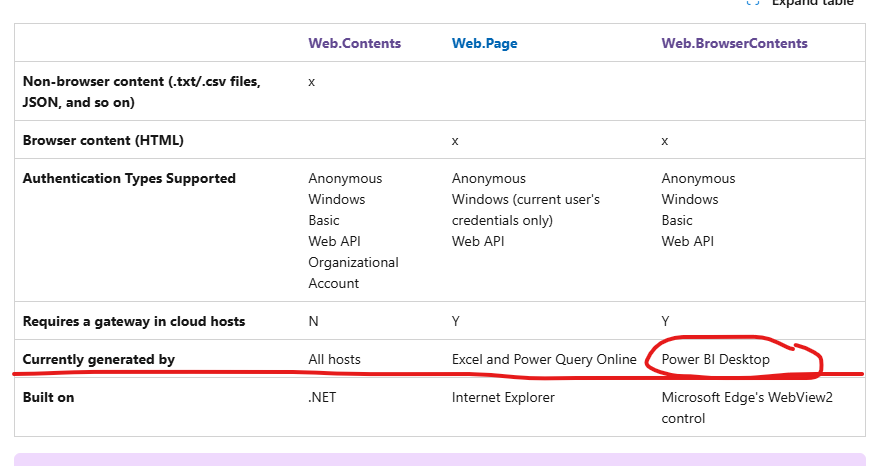Click the 'Internet Explorer' cell

pos(503,397)
